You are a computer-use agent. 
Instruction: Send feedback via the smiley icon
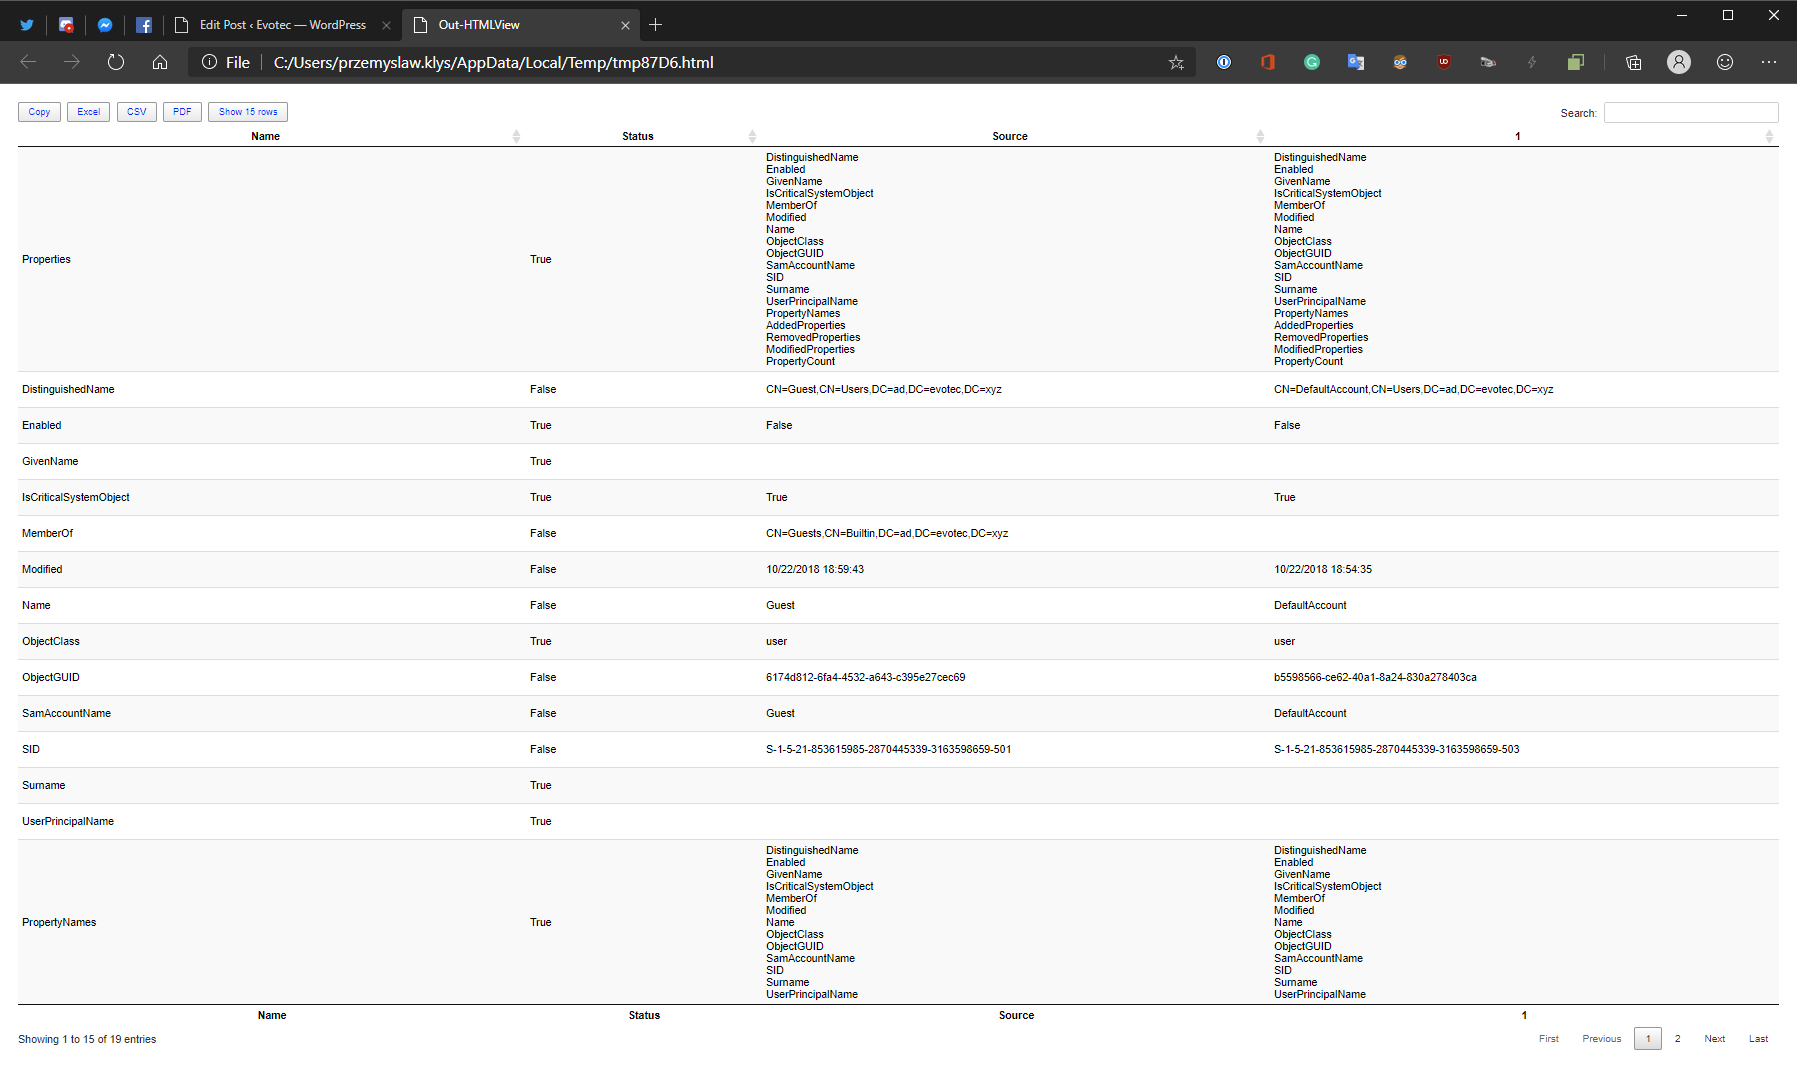(x=1725, y=62)
